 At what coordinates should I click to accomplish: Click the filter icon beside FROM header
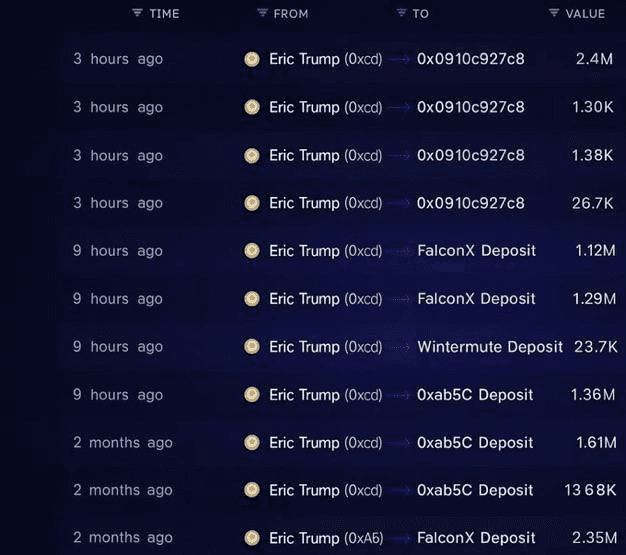pos(263,14)
